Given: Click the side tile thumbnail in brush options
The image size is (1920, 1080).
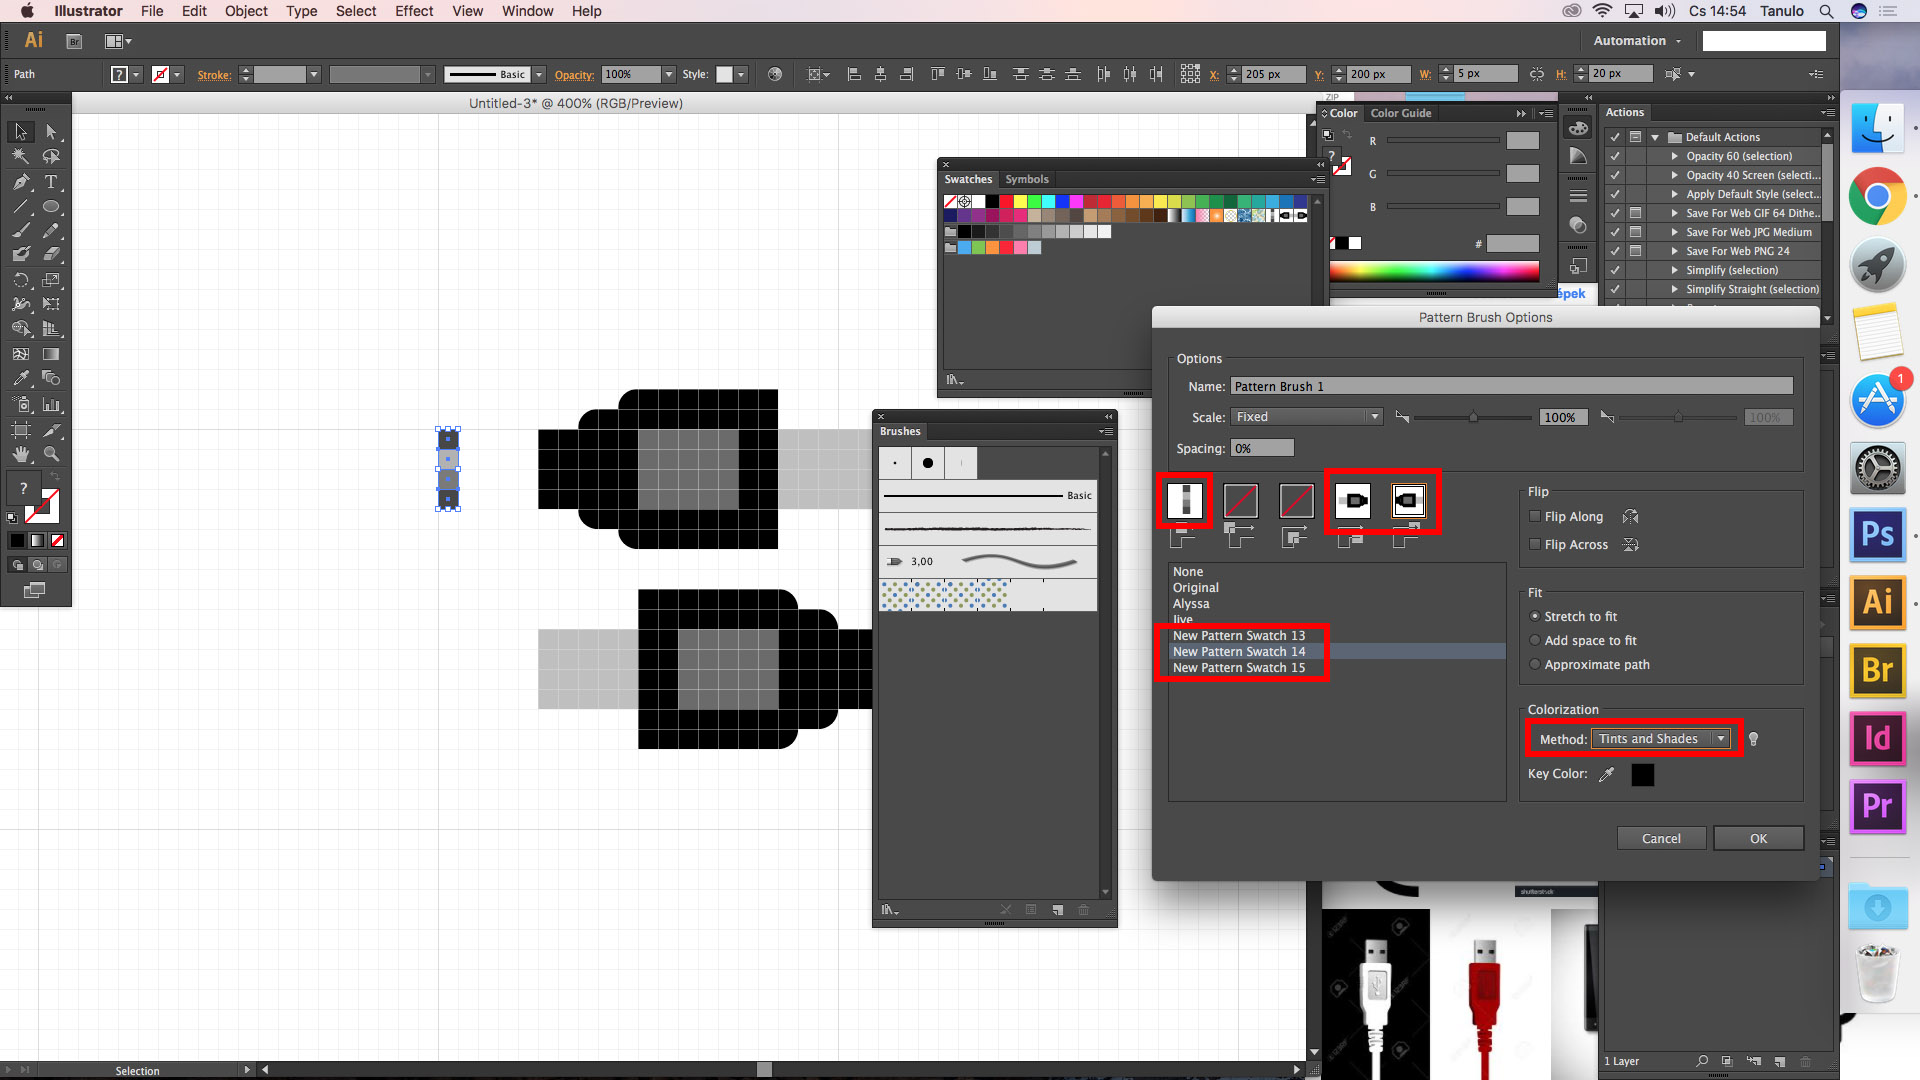Looking at the screenshot, I should tap(1185, 500).
